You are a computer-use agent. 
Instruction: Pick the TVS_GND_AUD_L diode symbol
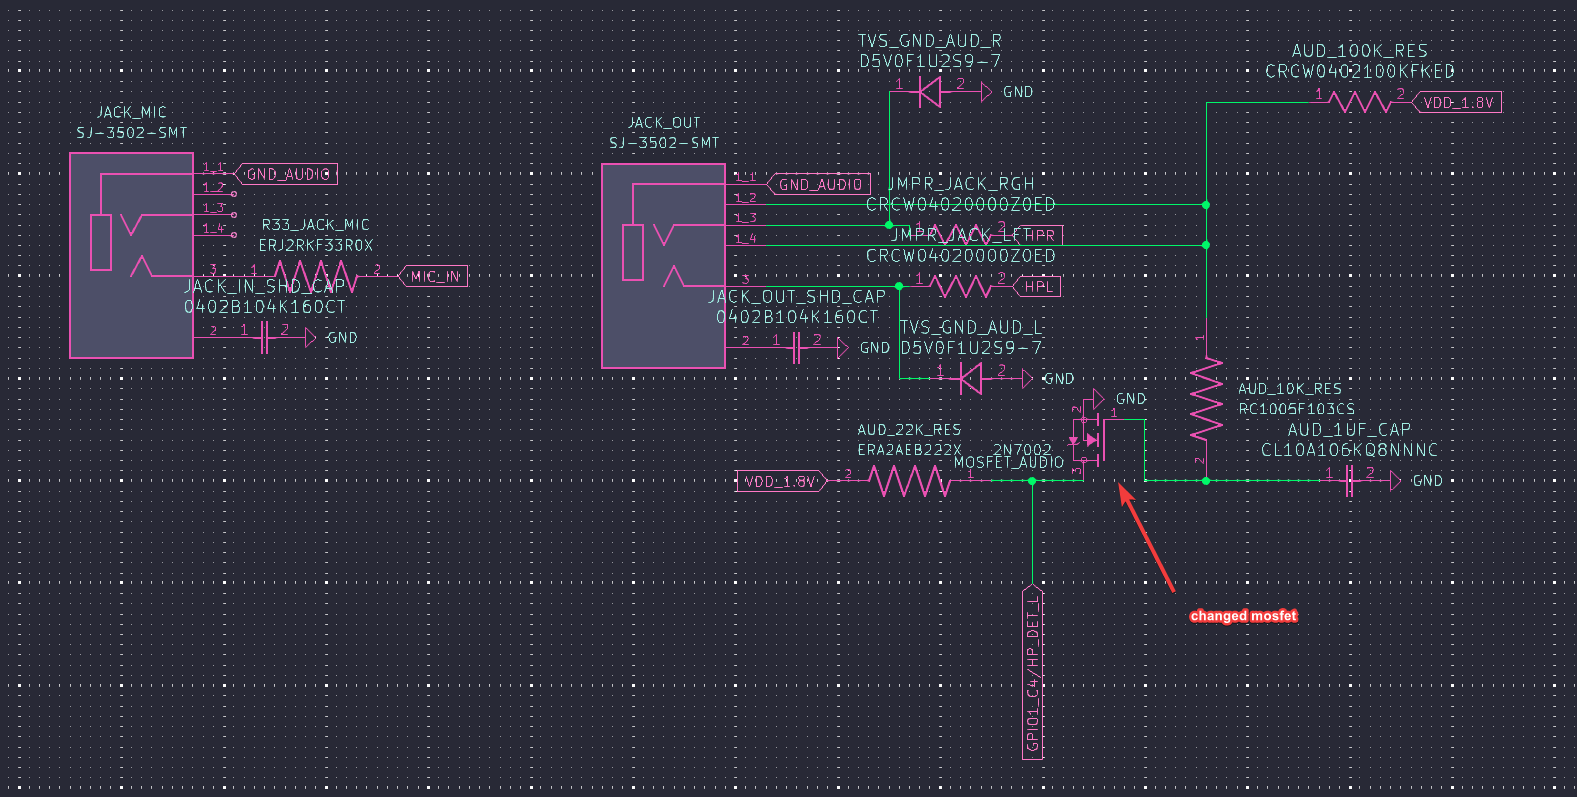click(x=970, y=379)
